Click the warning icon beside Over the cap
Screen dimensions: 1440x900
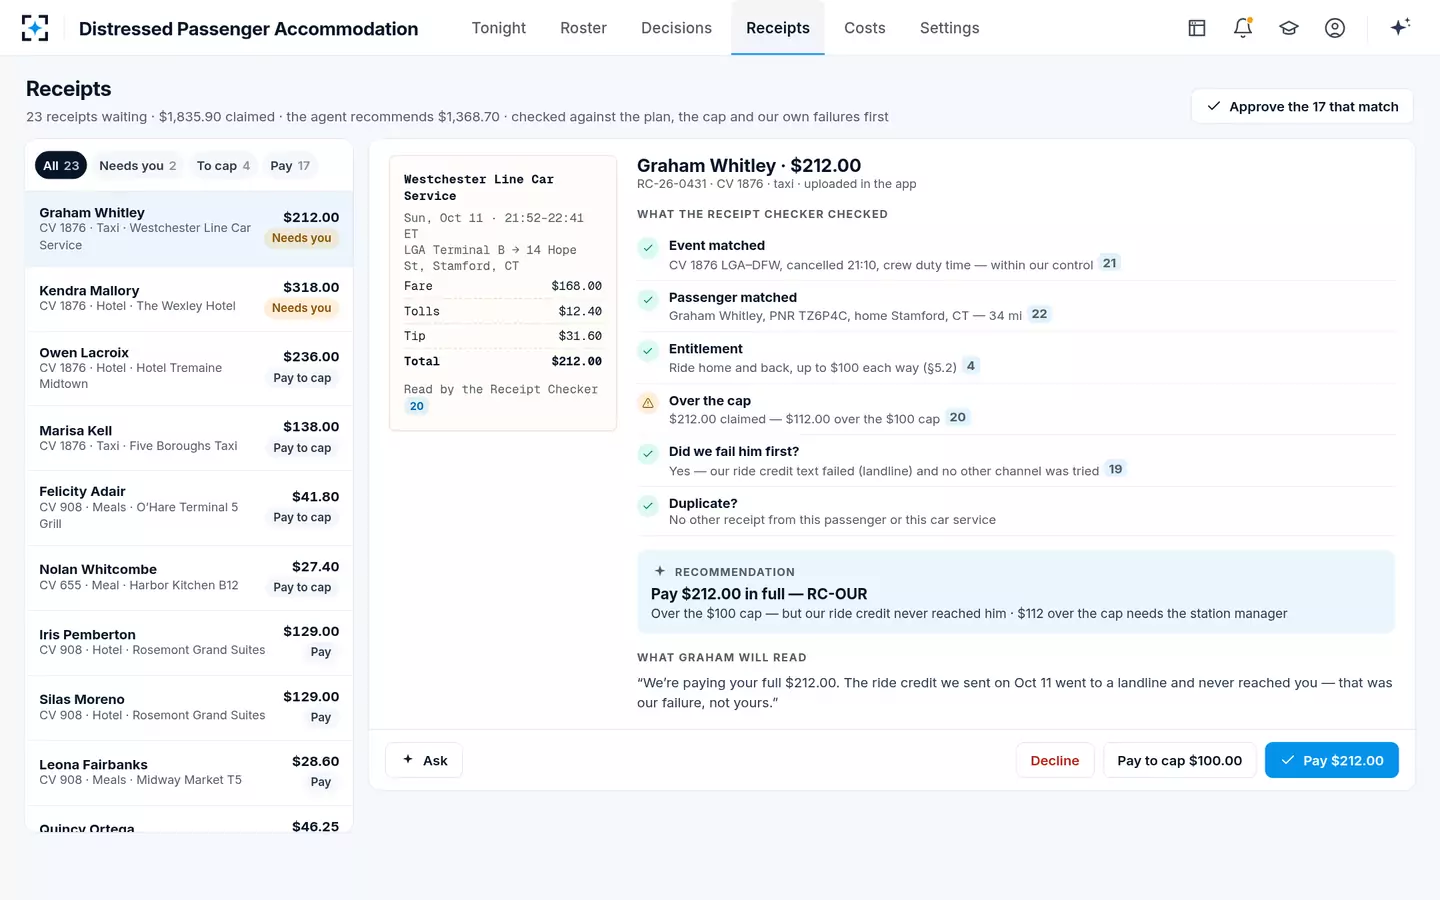click(648, 403)
